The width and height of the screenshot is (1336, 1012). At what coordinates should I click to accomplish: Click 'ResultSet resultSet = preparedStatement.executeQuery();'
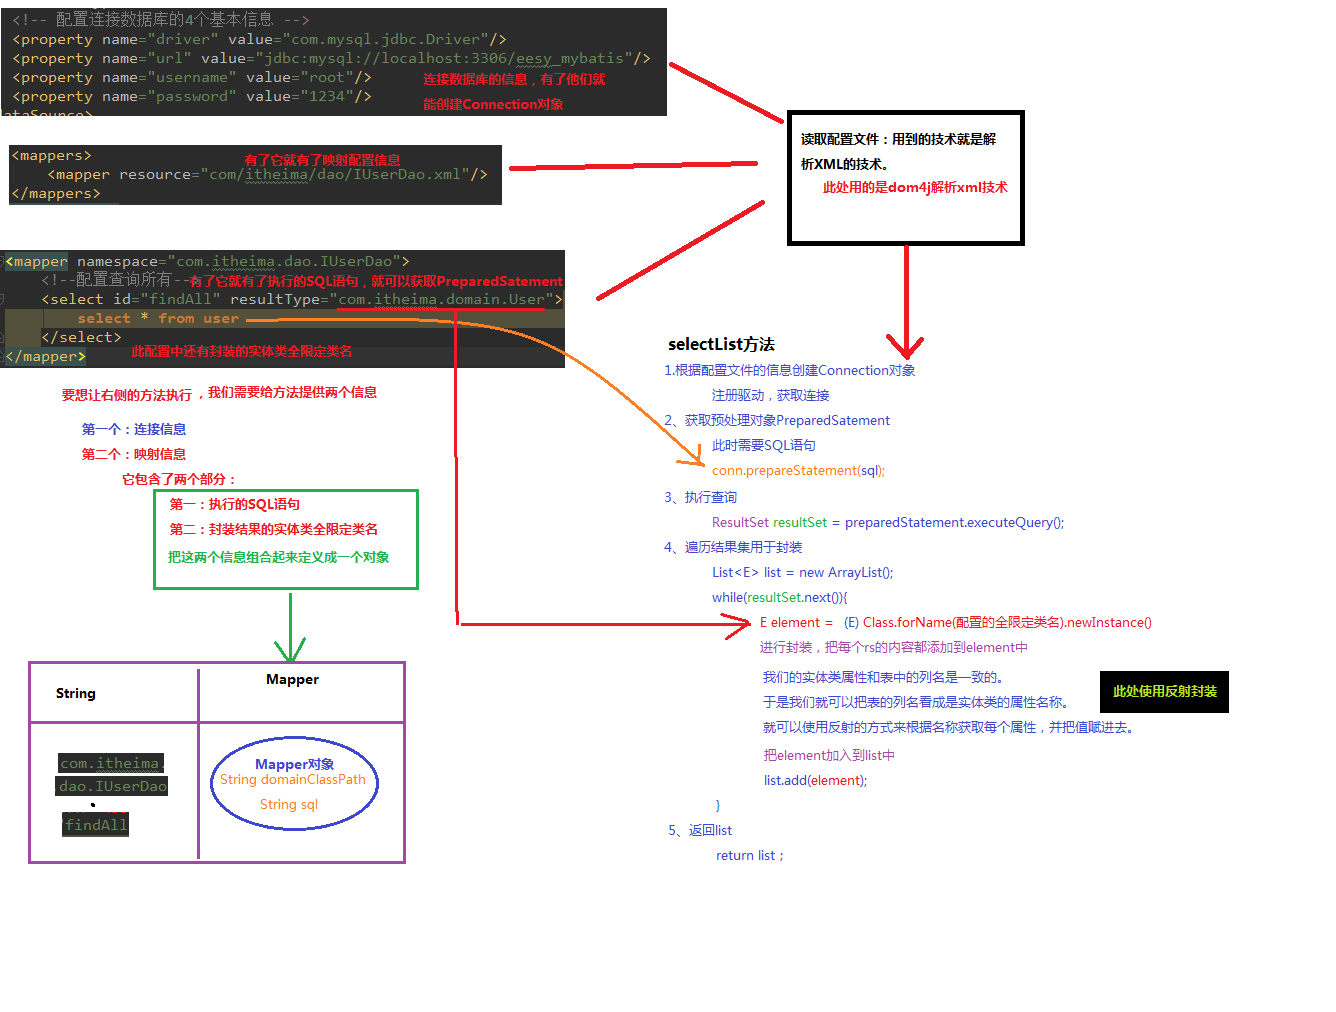click(x=888, y=522)
